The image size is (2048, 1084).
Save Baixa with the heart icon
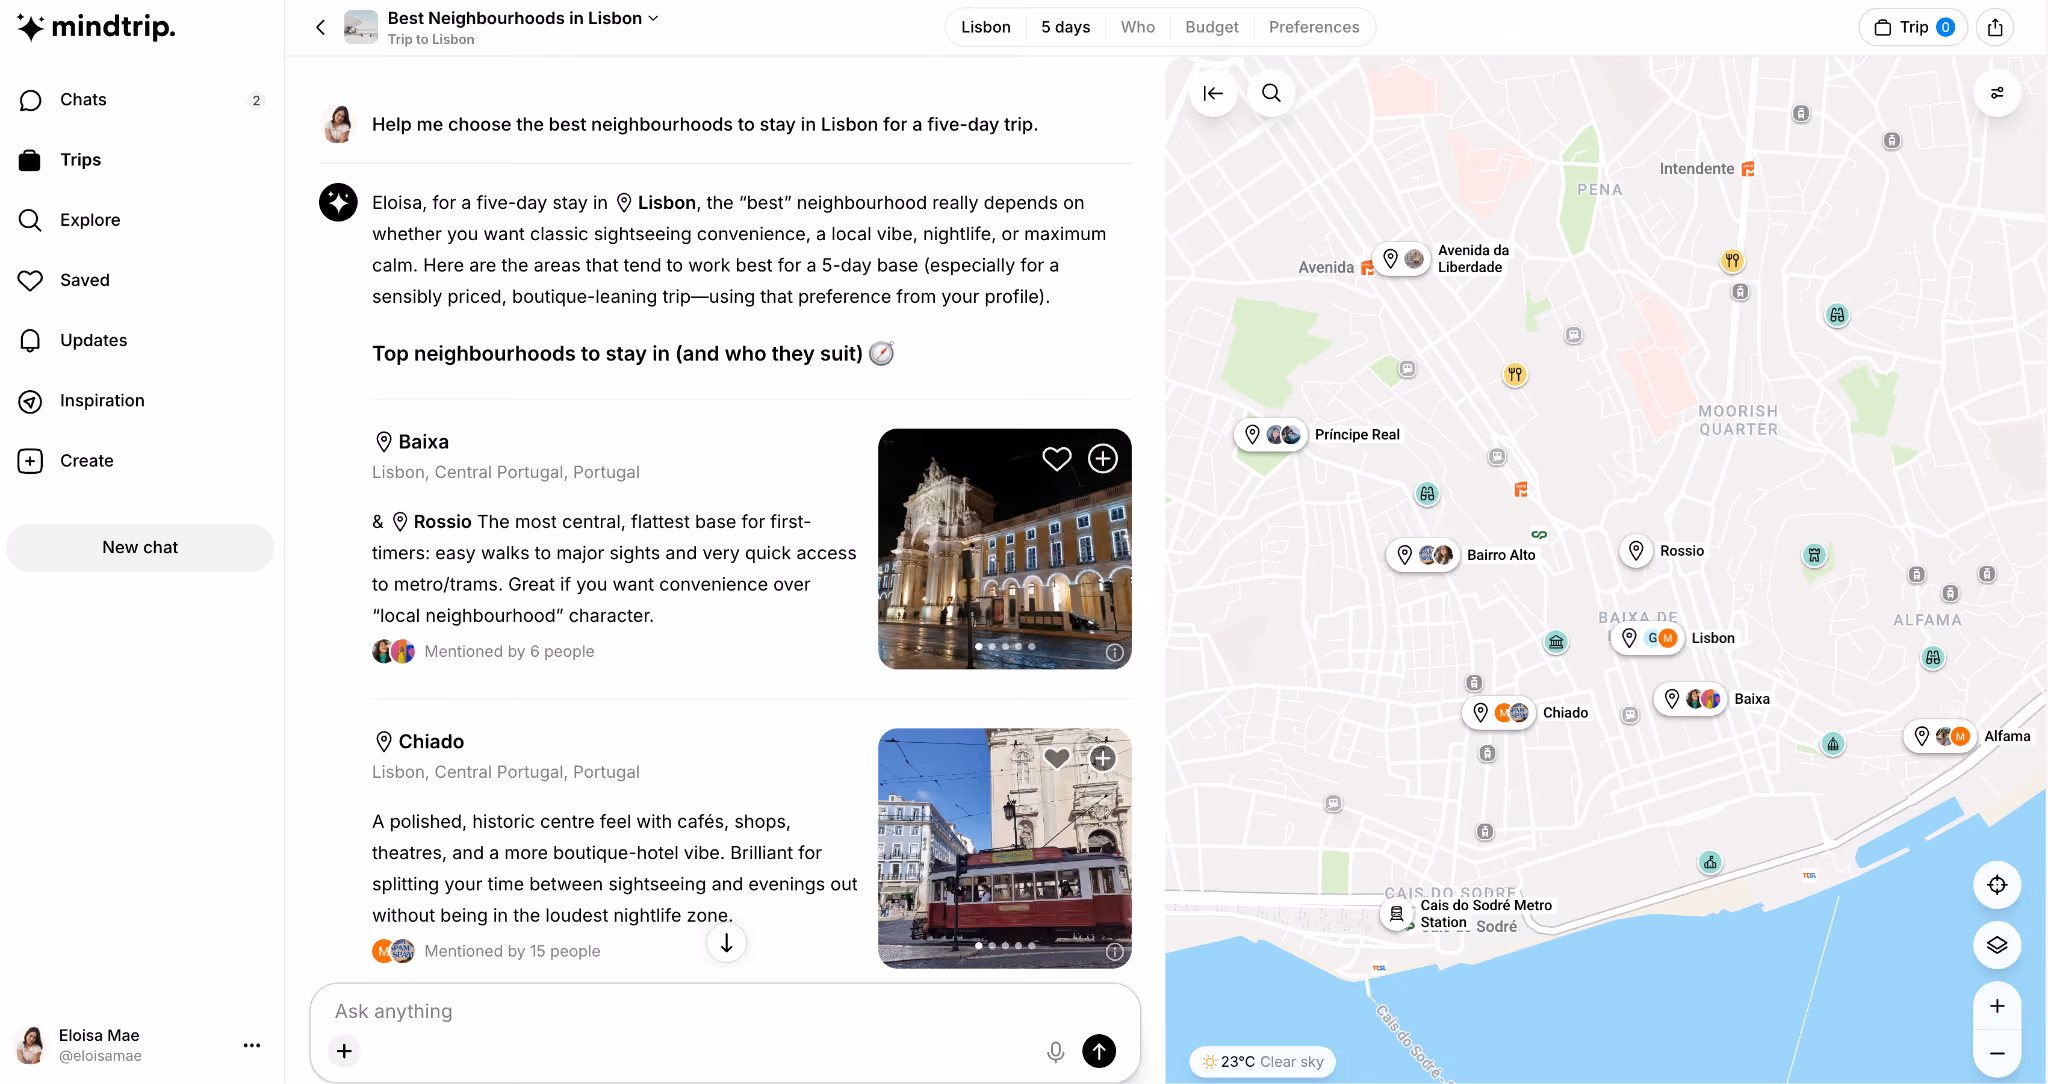pos(1057,458)
